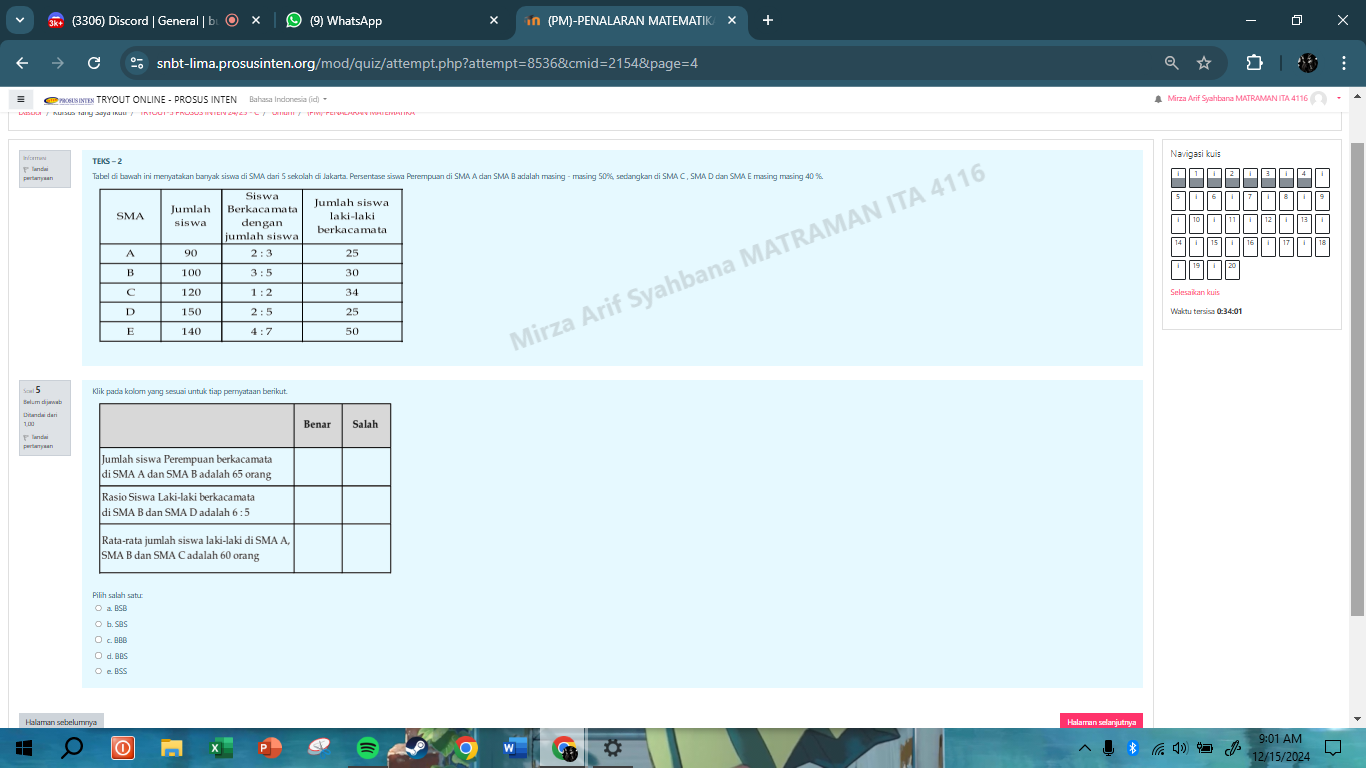Image resolution: width=1366 pixels, height=768 pixels.
Task: Click the volume speaker tray icon
Action: tap(1179, 748)
